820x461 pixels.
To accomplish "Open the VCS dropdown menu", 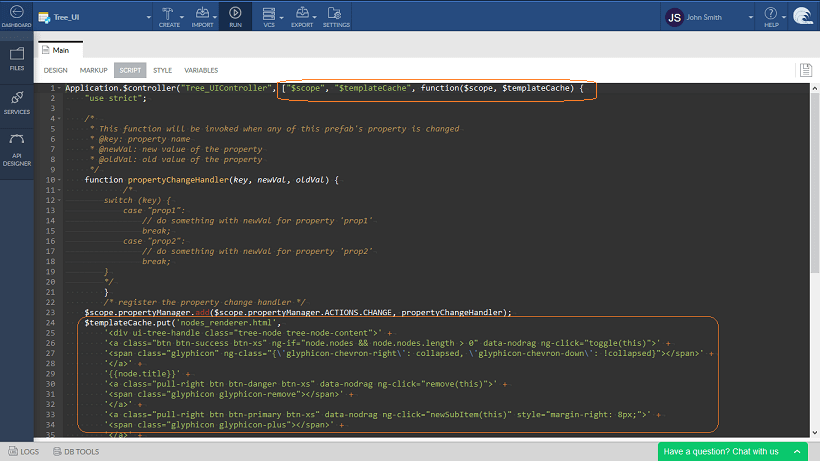I will [x=268, y=16].
